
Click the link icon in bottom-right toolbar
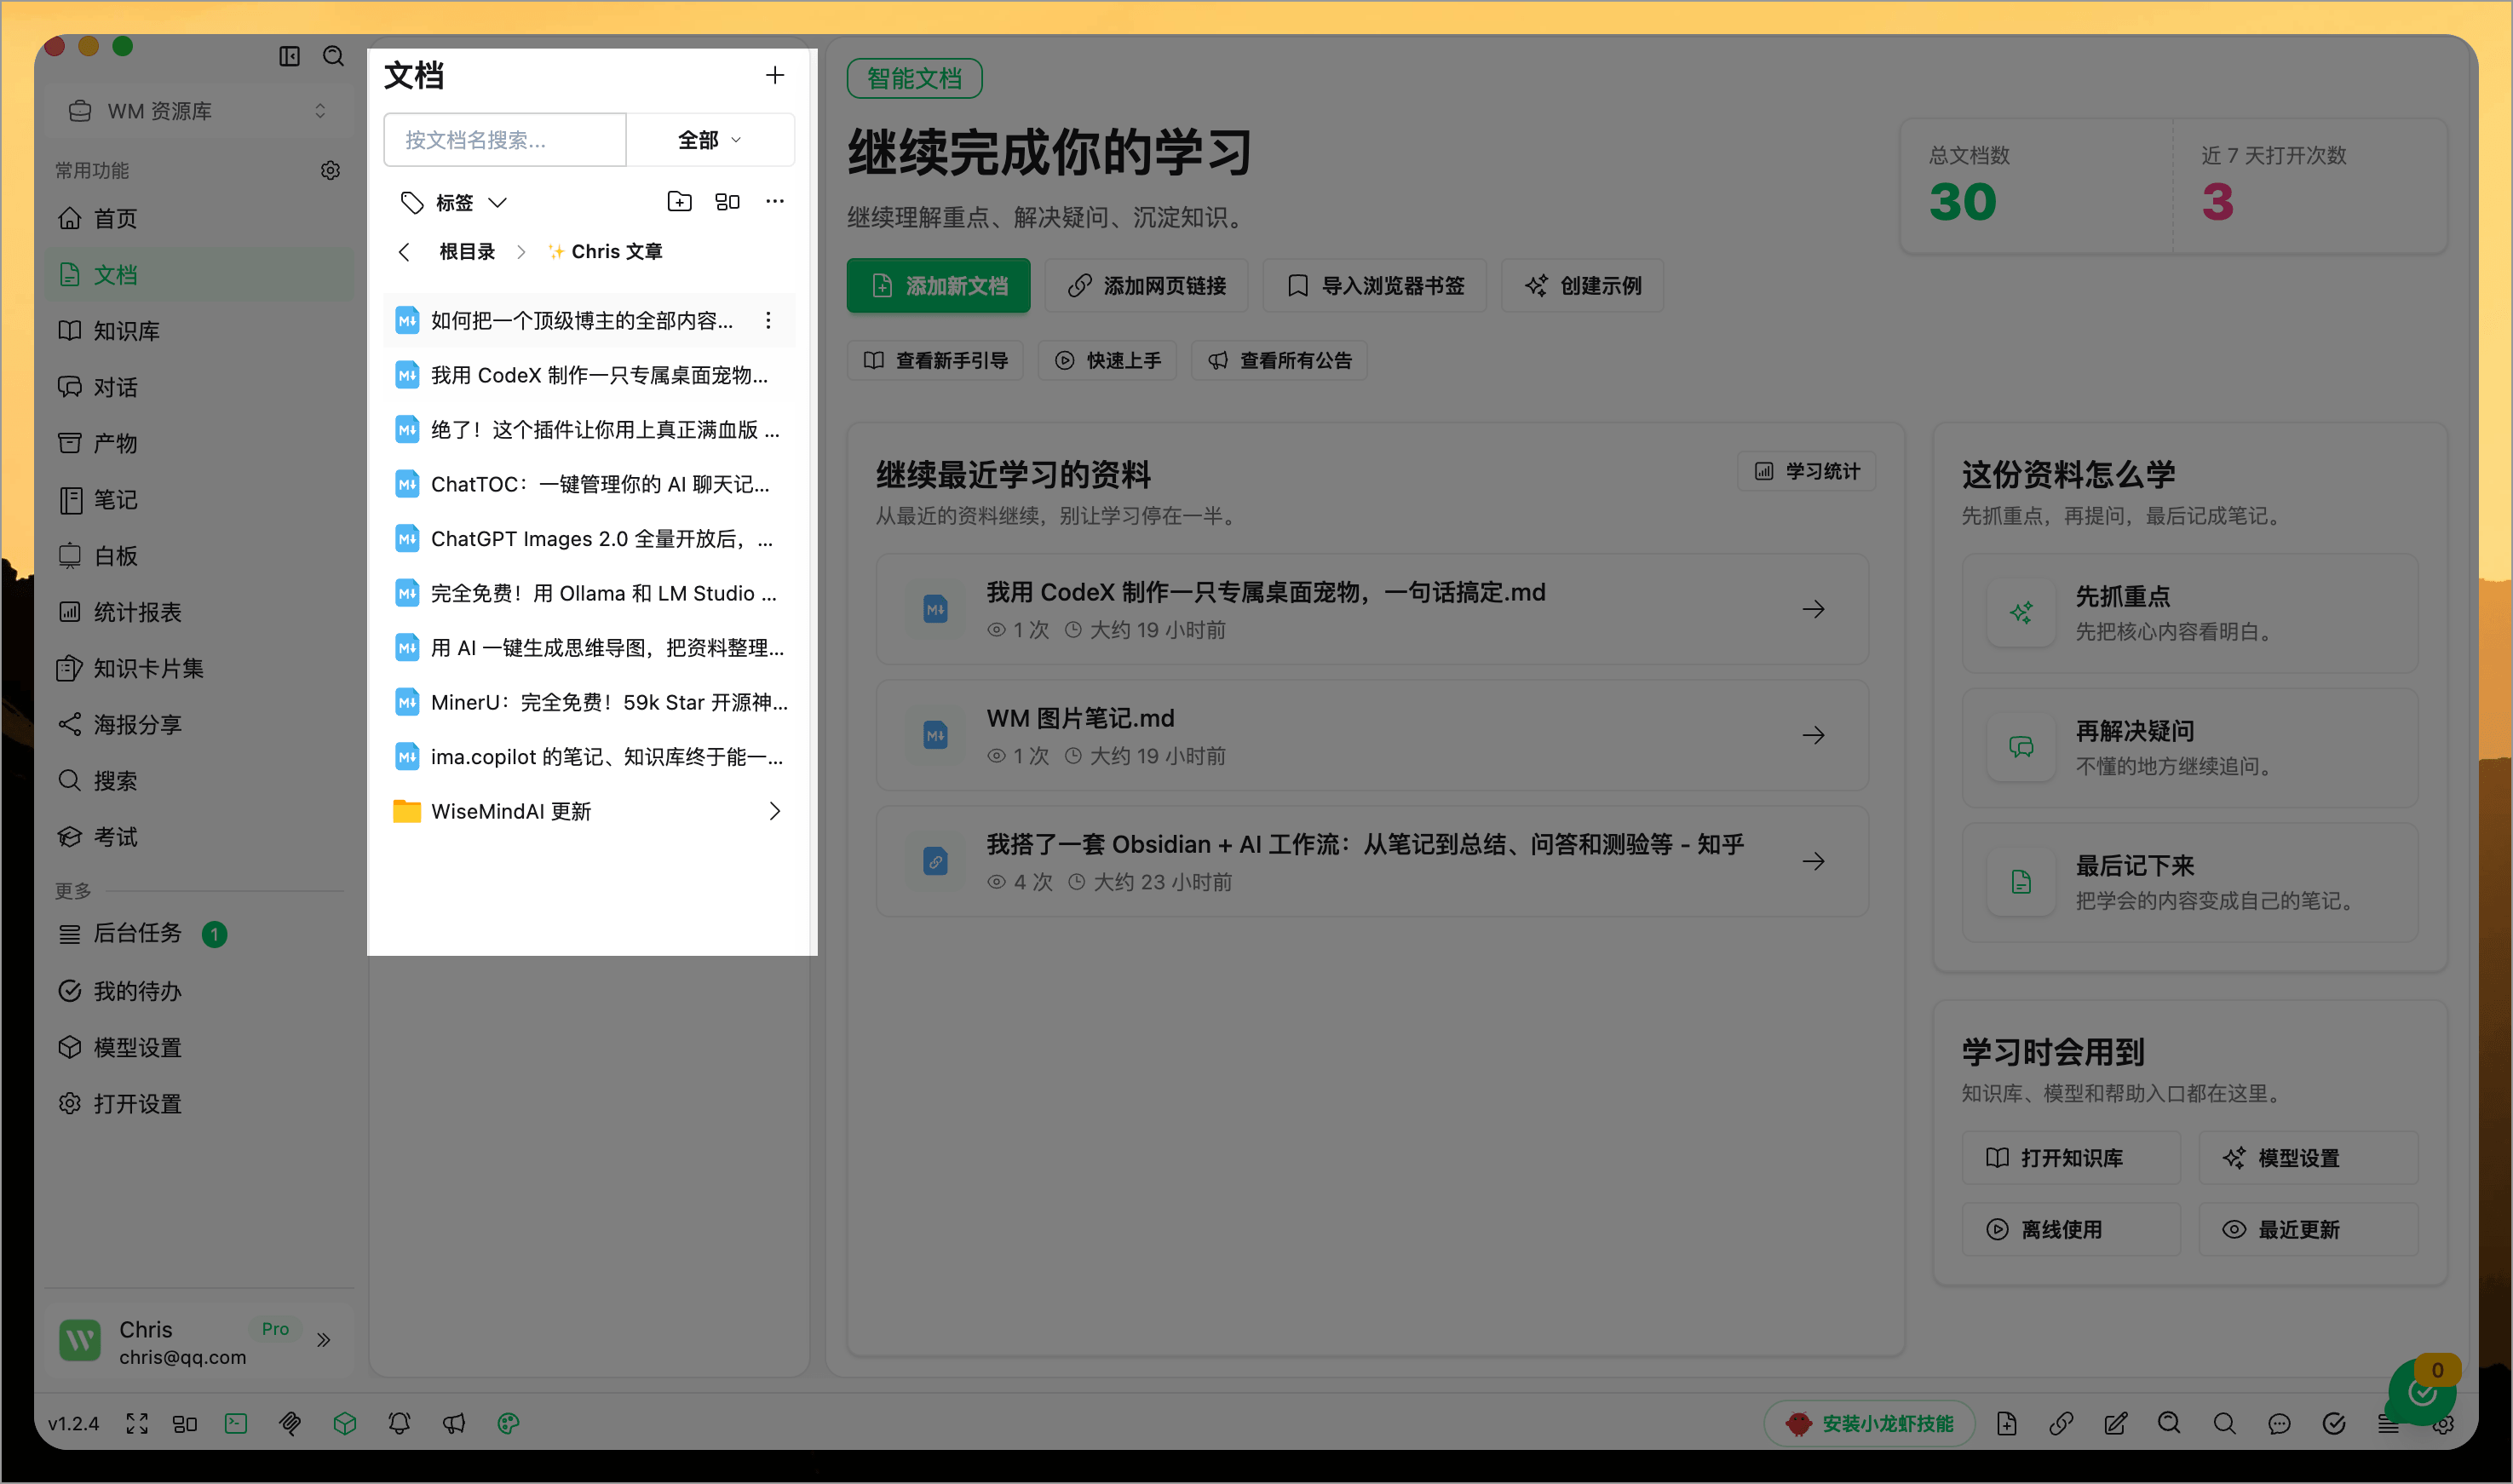tap(2061, 1423)
